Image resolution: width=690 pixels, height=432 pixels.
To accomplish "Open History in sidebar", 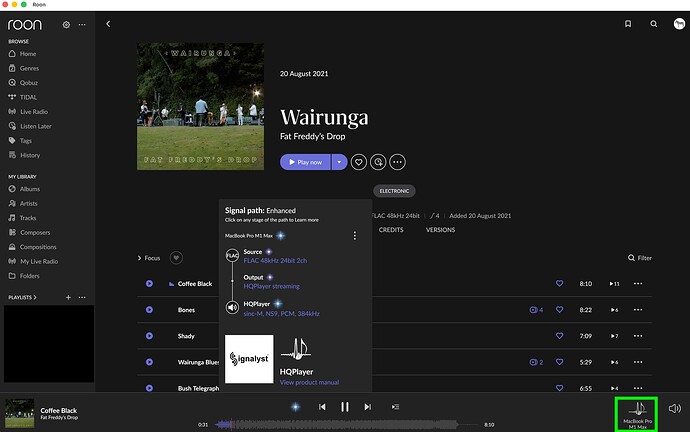I will pyautogui.click(x=24, y=155).
